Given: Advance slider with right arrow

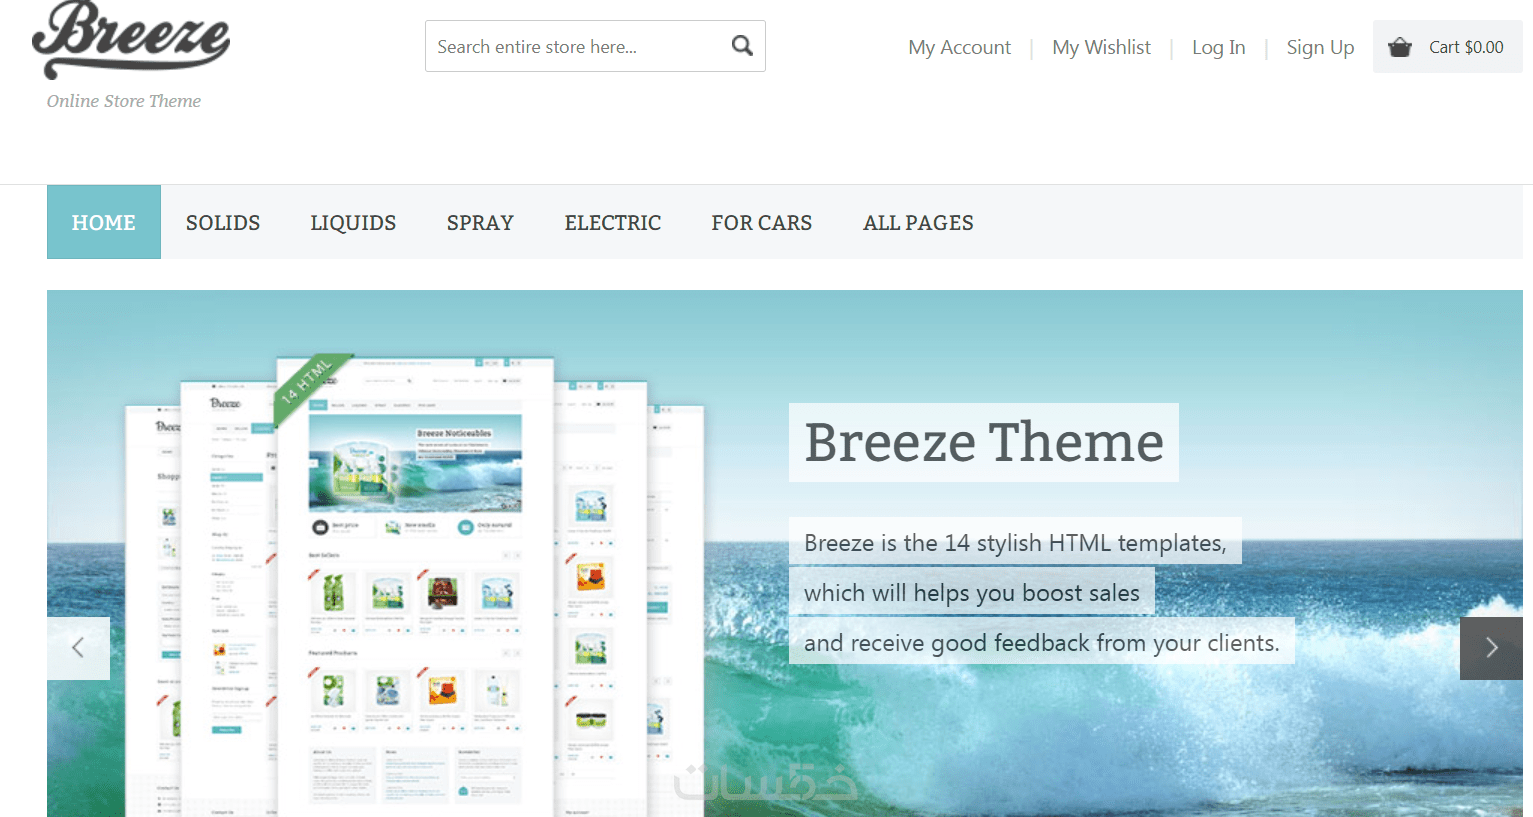Looking at the screenshot, I should pos(1491,648).
